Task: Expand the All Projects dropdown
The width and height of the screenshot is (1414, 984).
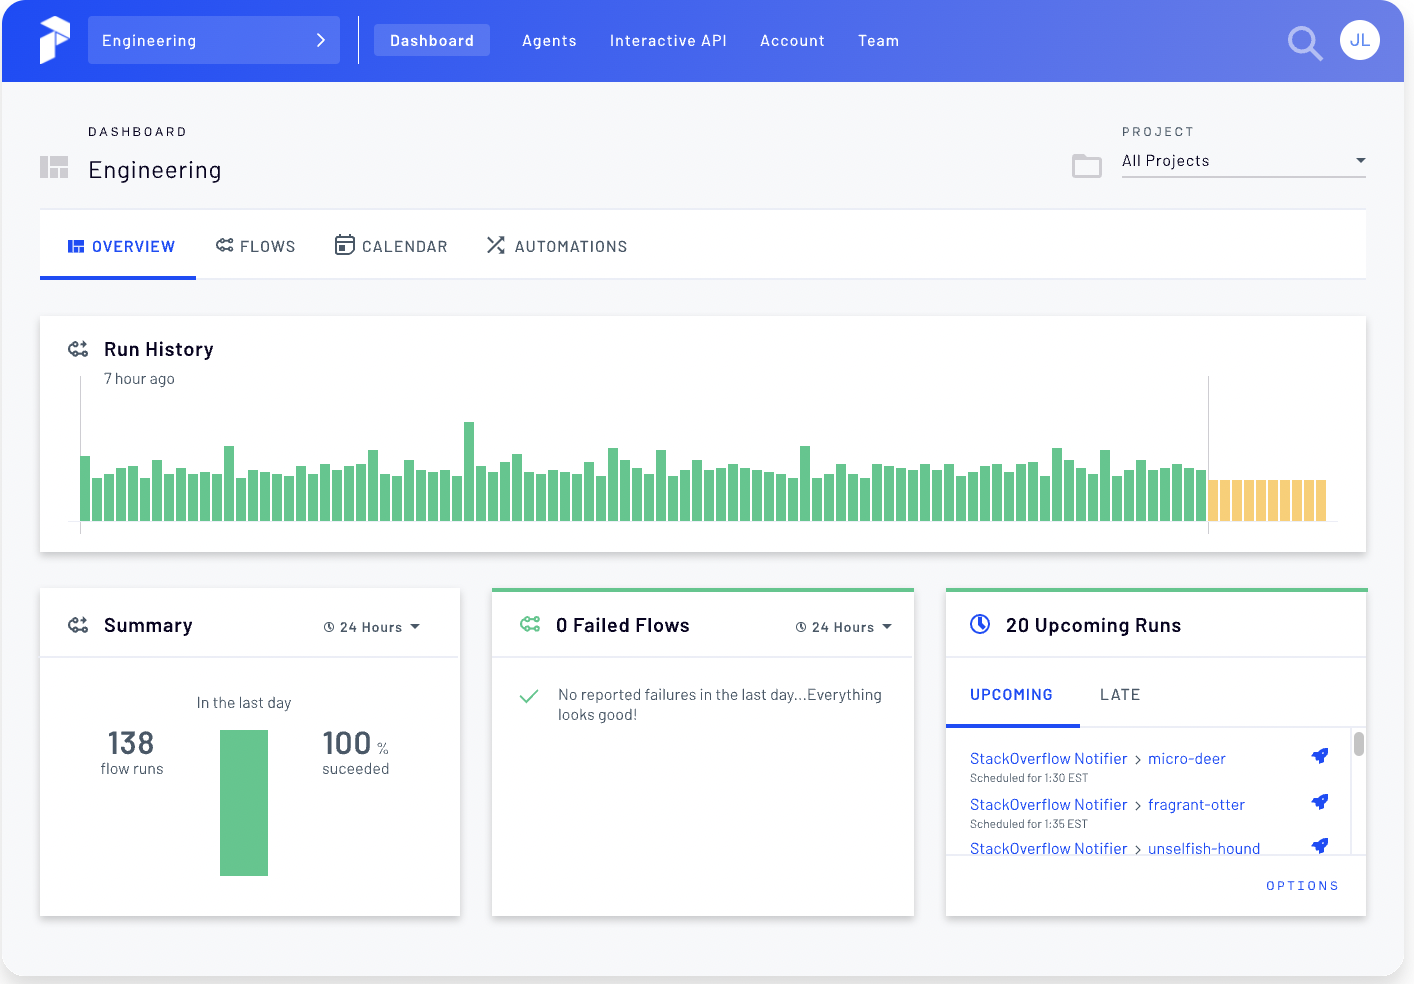Action: (x=1243, y=161)
